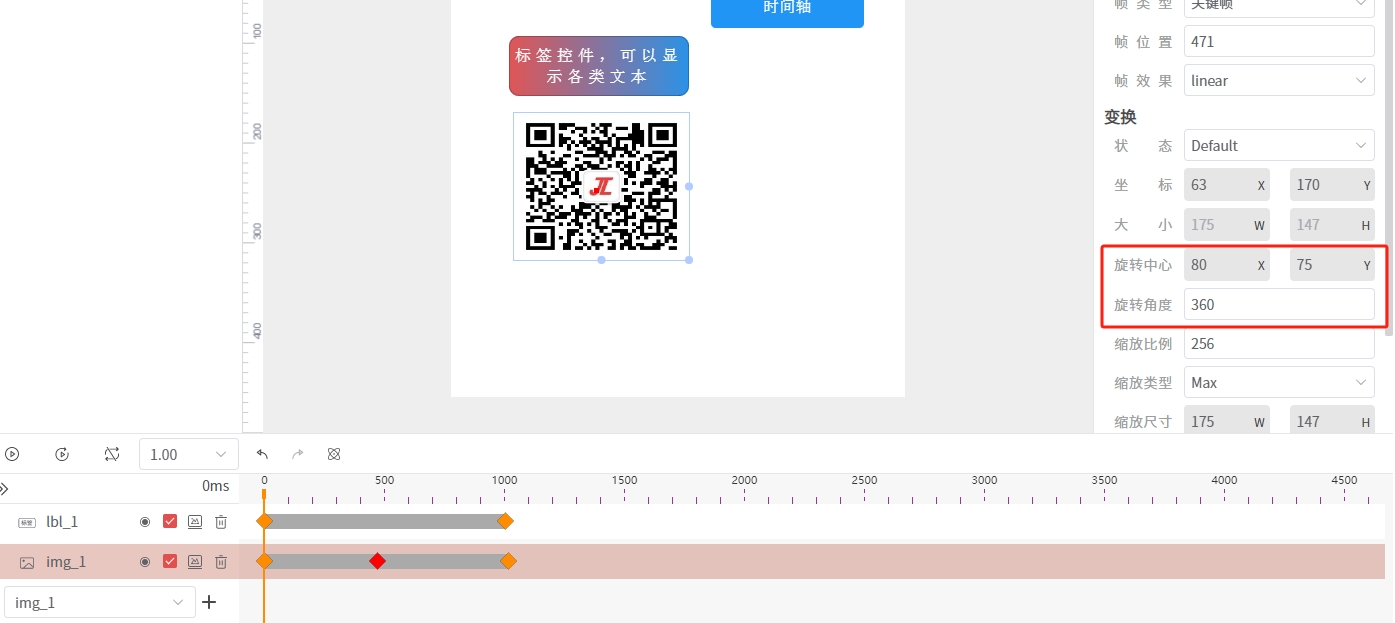Open the 1.00 playback speed dropdown
The height and width of the screenshot is (623, 1395).
189,454
